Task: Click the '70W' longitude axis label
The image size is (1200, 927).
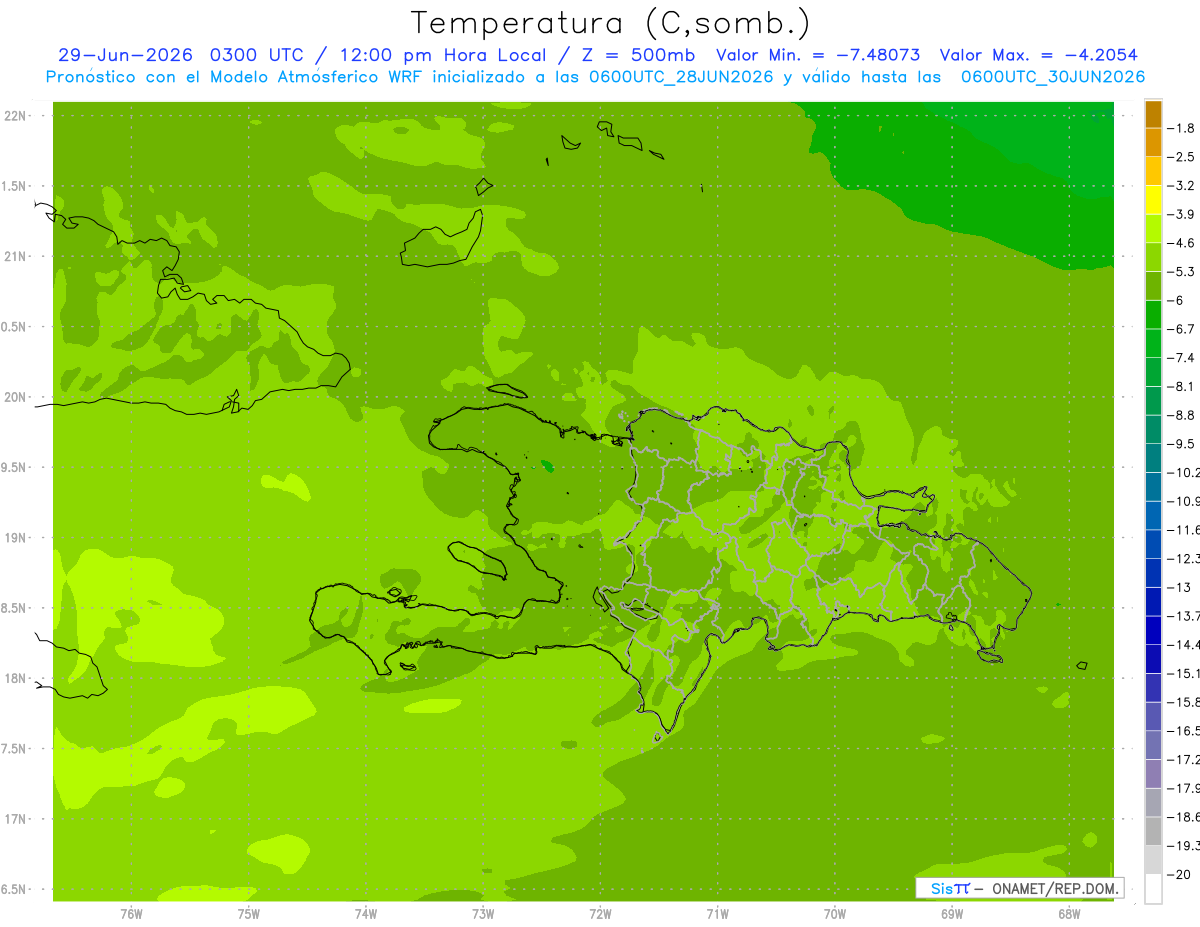Action: coord(835,913)
